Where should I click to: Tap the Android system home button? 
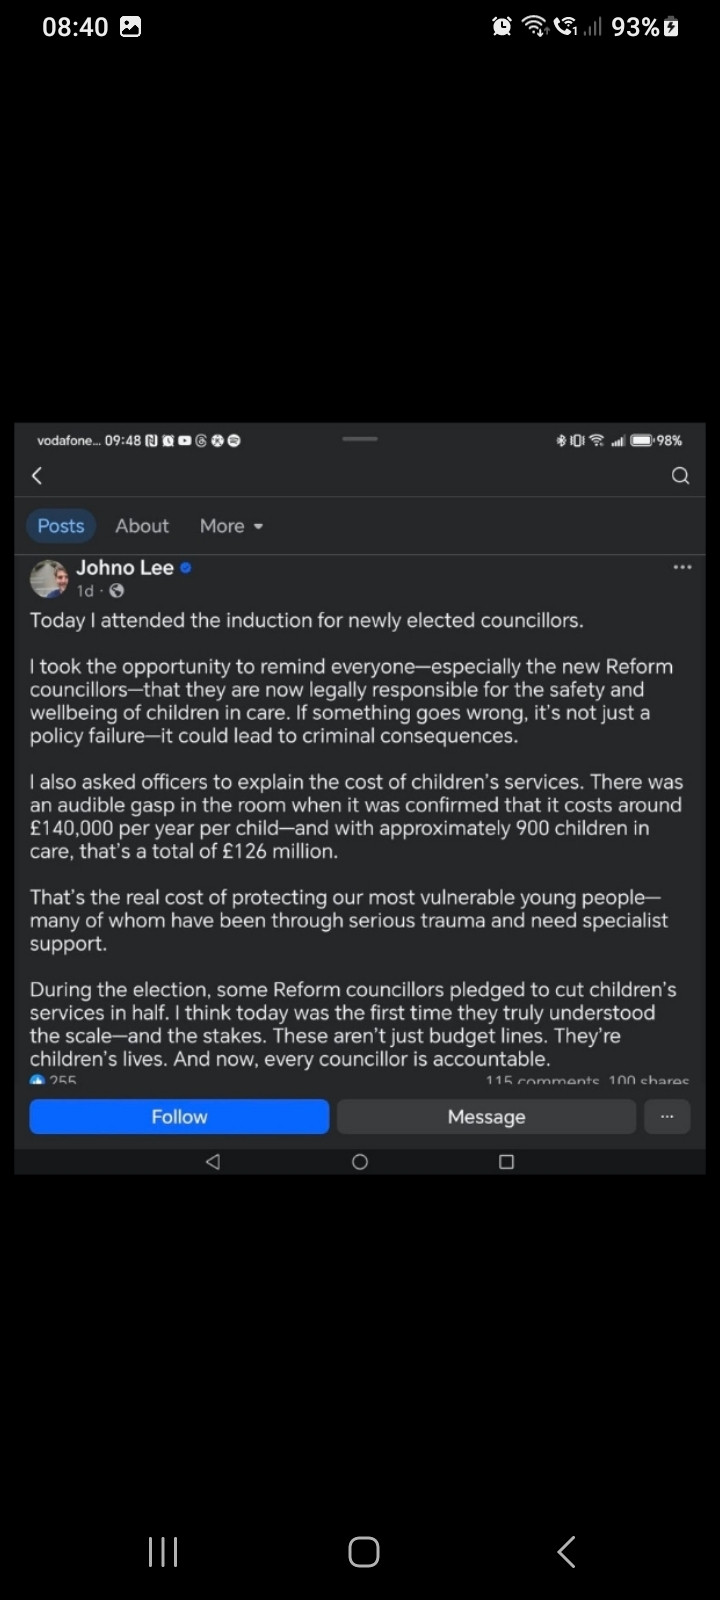point(363,1551)
